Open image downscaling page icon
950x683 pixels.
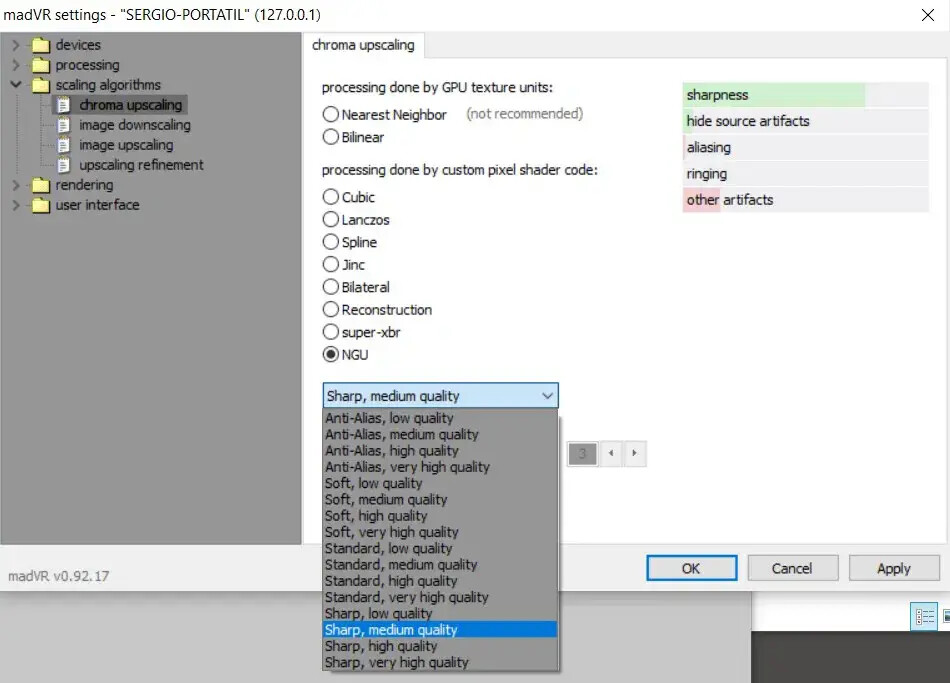tap(64, 125)
